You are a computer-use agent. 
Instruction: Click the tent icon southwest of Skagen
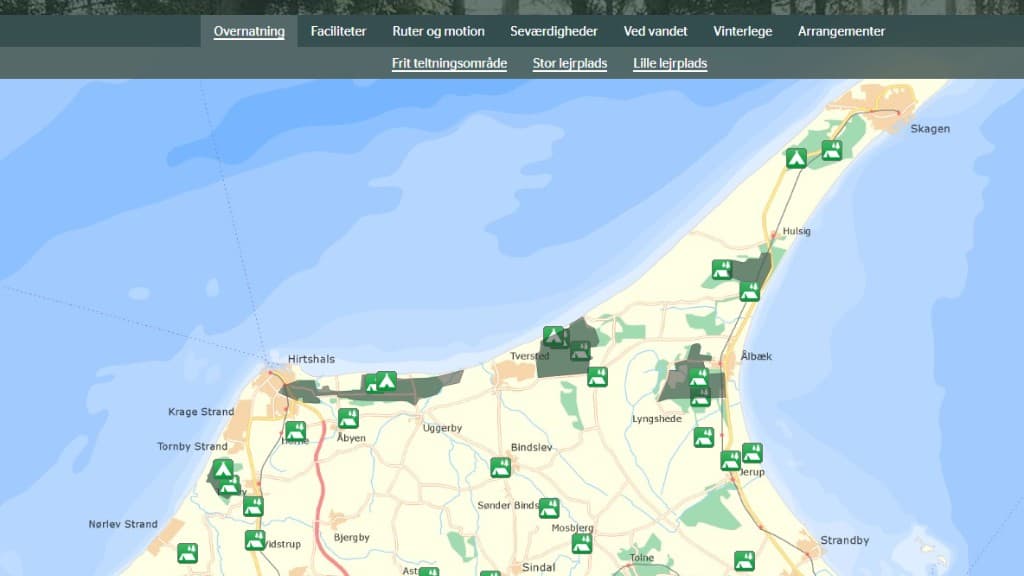[x=796, y=158]
